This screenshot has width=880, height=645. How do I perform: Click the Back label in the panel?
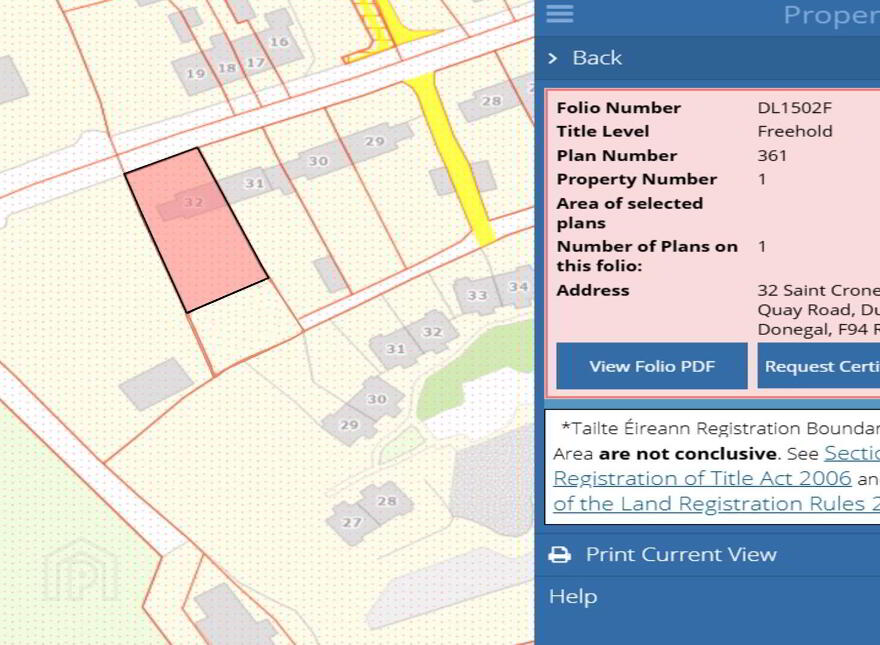[x=597, y=58]
